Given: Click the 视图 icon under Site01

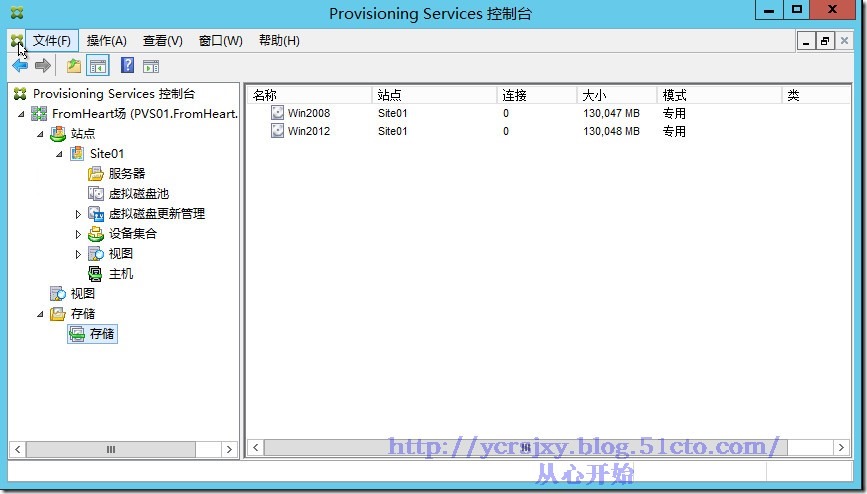Looking at the screenshot, I should (x=96, y=253).
